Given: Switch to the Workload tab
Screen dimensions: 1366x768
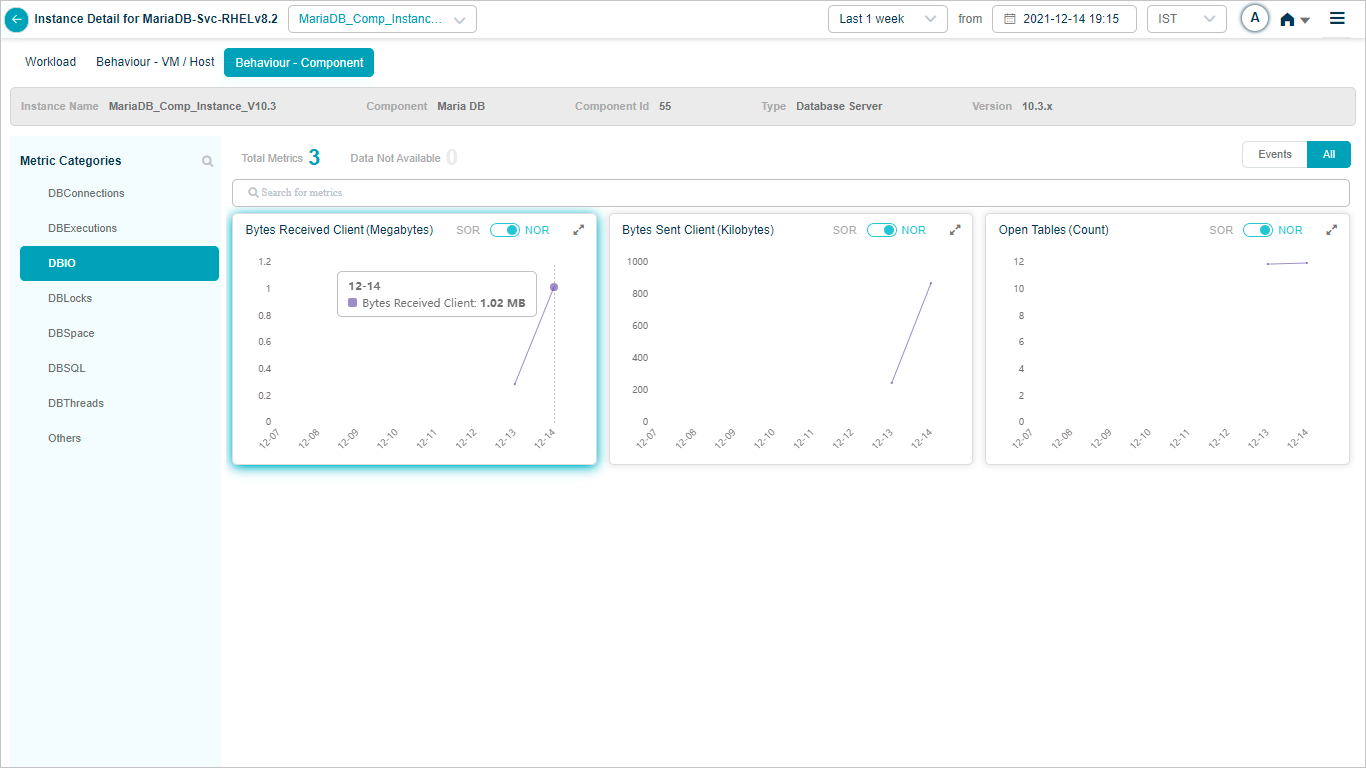Looking at the screenshot, I should pyautogui.click(x=50, y=62).
